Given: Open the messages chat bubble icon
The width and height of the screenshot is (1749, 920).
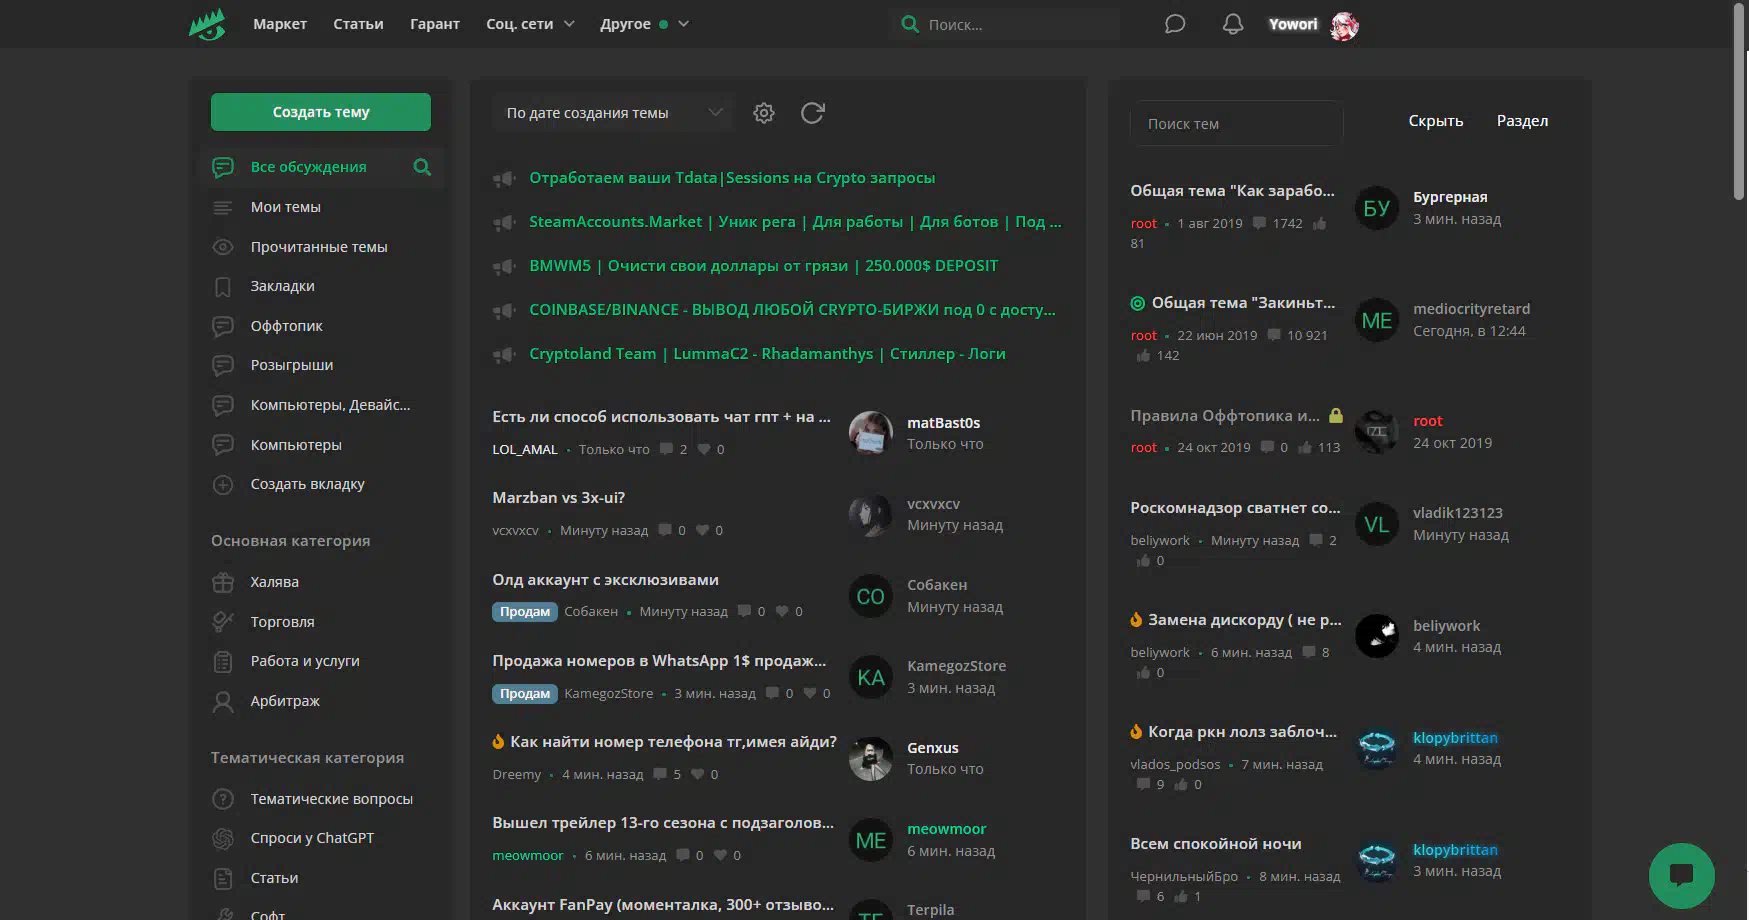Looking at the screenshot, I should pyautogui.click(x=1175, y=24).
